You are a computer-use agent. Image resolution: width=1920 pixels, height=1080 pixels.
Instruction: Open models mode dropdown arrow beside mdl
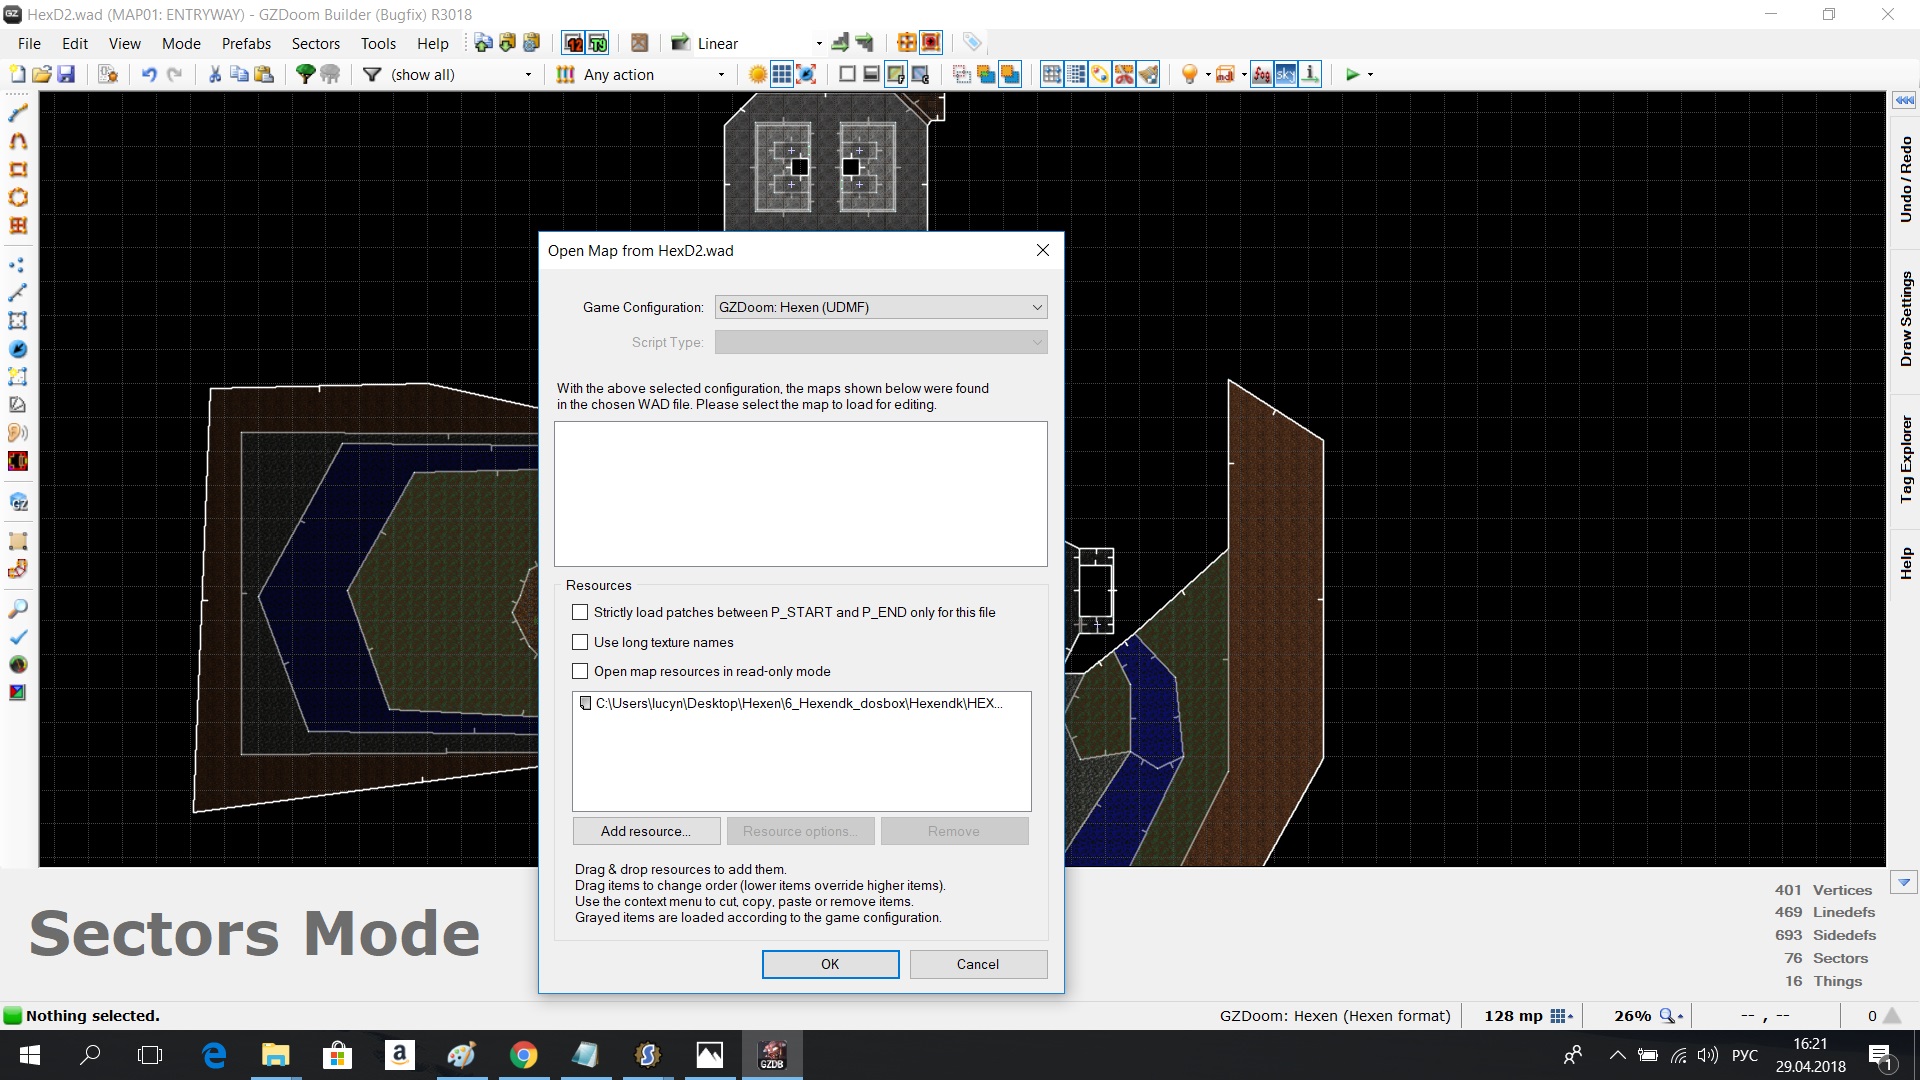(x=1243, y=75)
